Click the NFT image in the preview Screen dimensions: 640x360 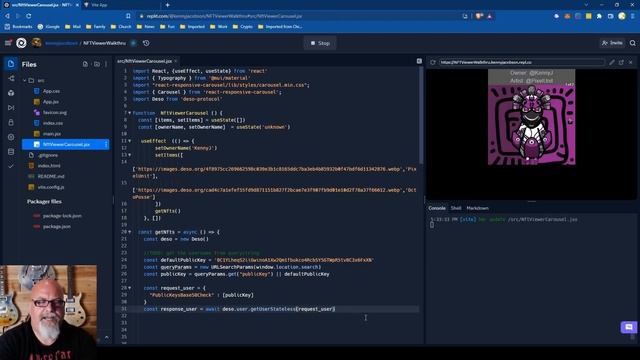click(532, 124)
